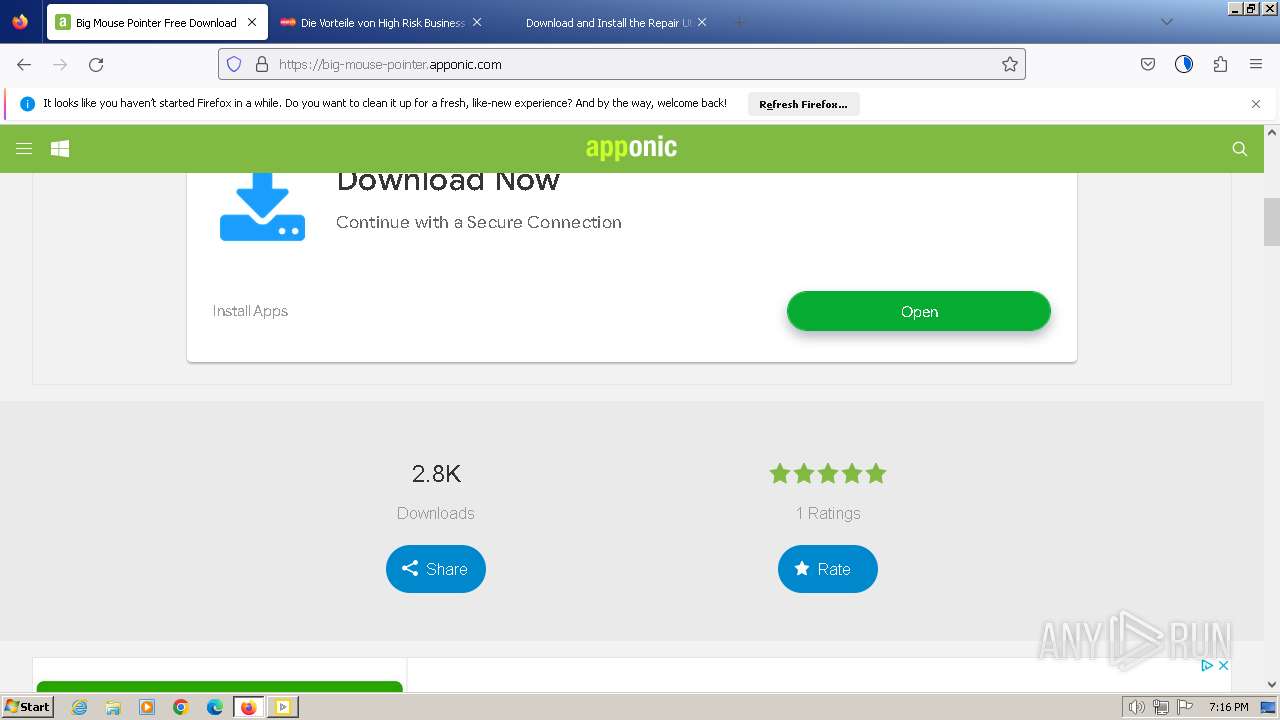Click the yellow play icon taskbar app
Viewport: 1280px width, 720px height.
coord(283,707)
